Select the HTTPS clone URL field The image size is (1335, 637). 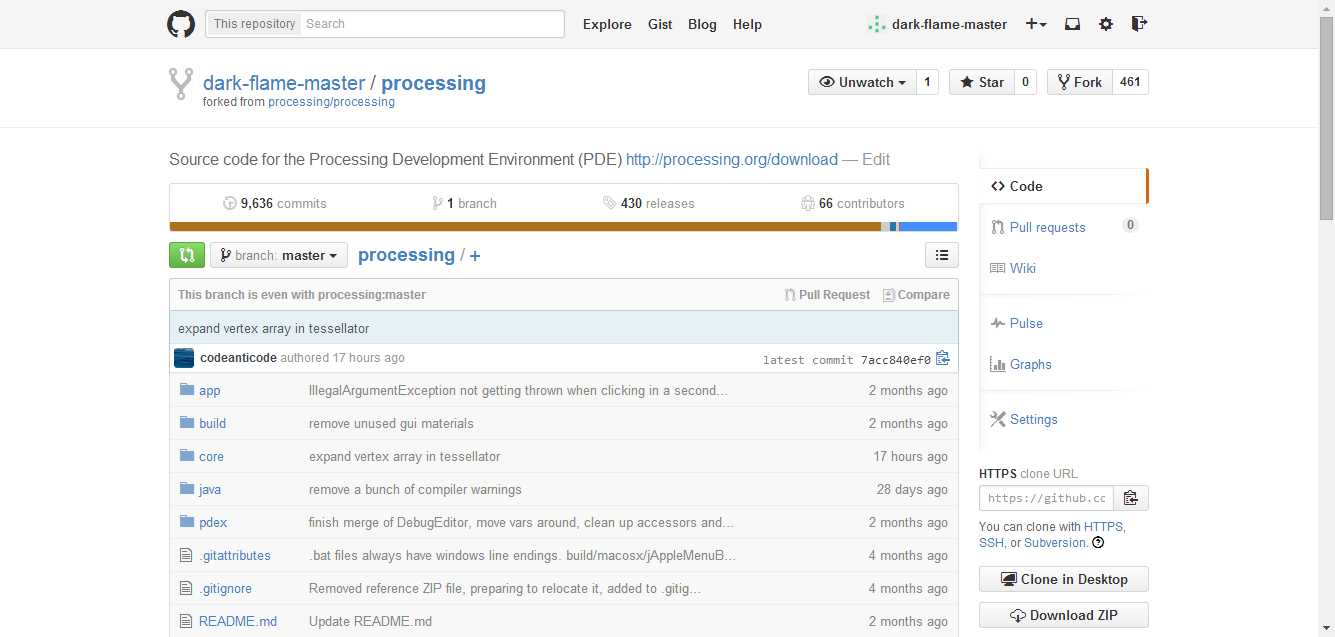[1046, 498]
